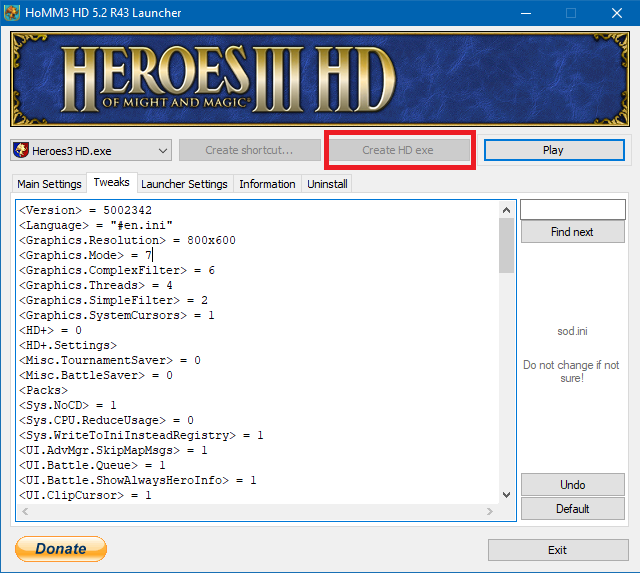This screenshot has height=573, width=640.
Task: Click the <Graphics.SimpleFilter> = 2 line
Action: pyautogui.click(x=113, y=300)
